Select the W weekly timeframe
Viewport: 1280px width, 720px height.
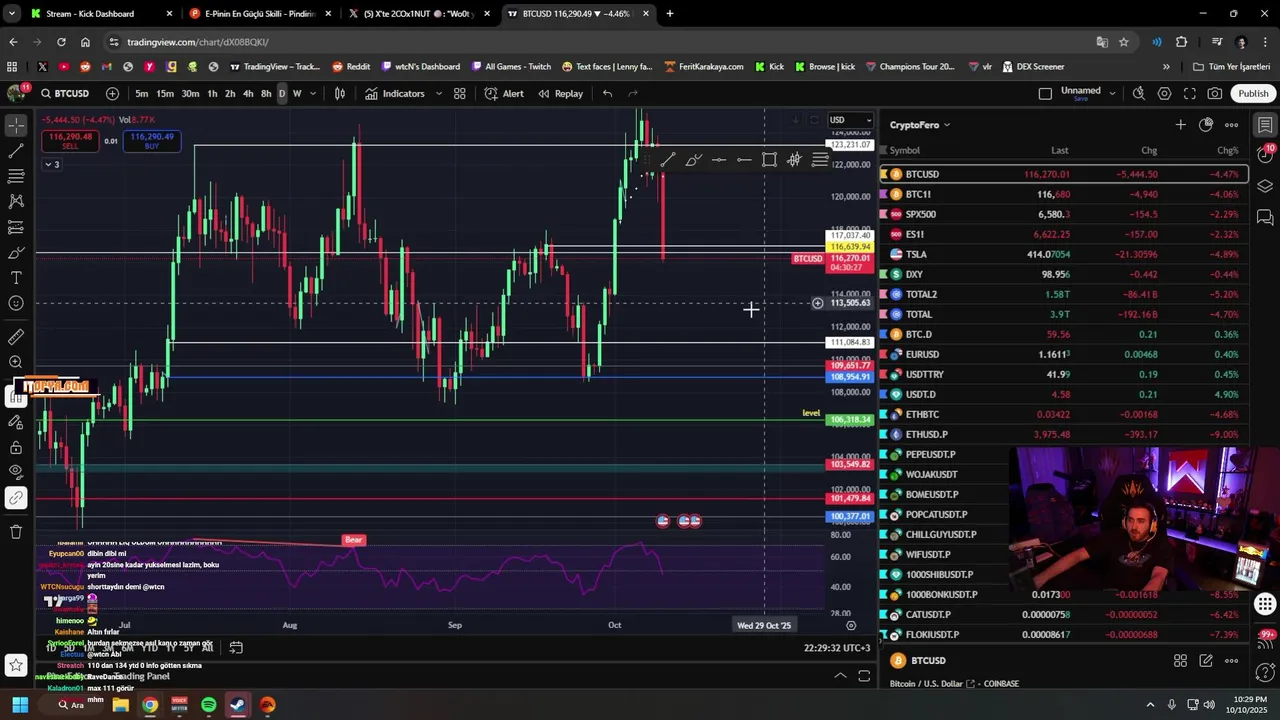click(x=297, y=93)
